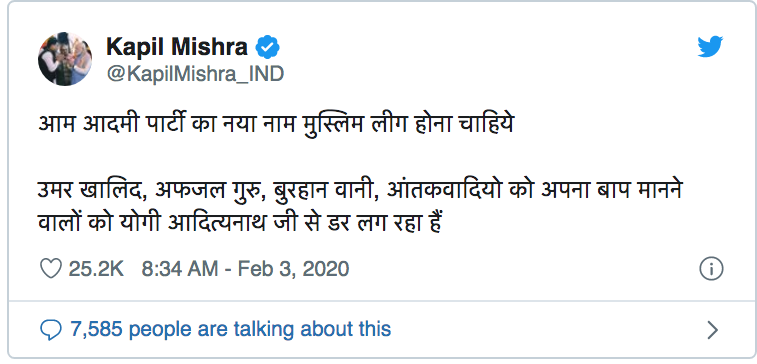Click the Feb 3, 2020 date
The height and width of the screenshot is (364, 757).
pos(294,269)
